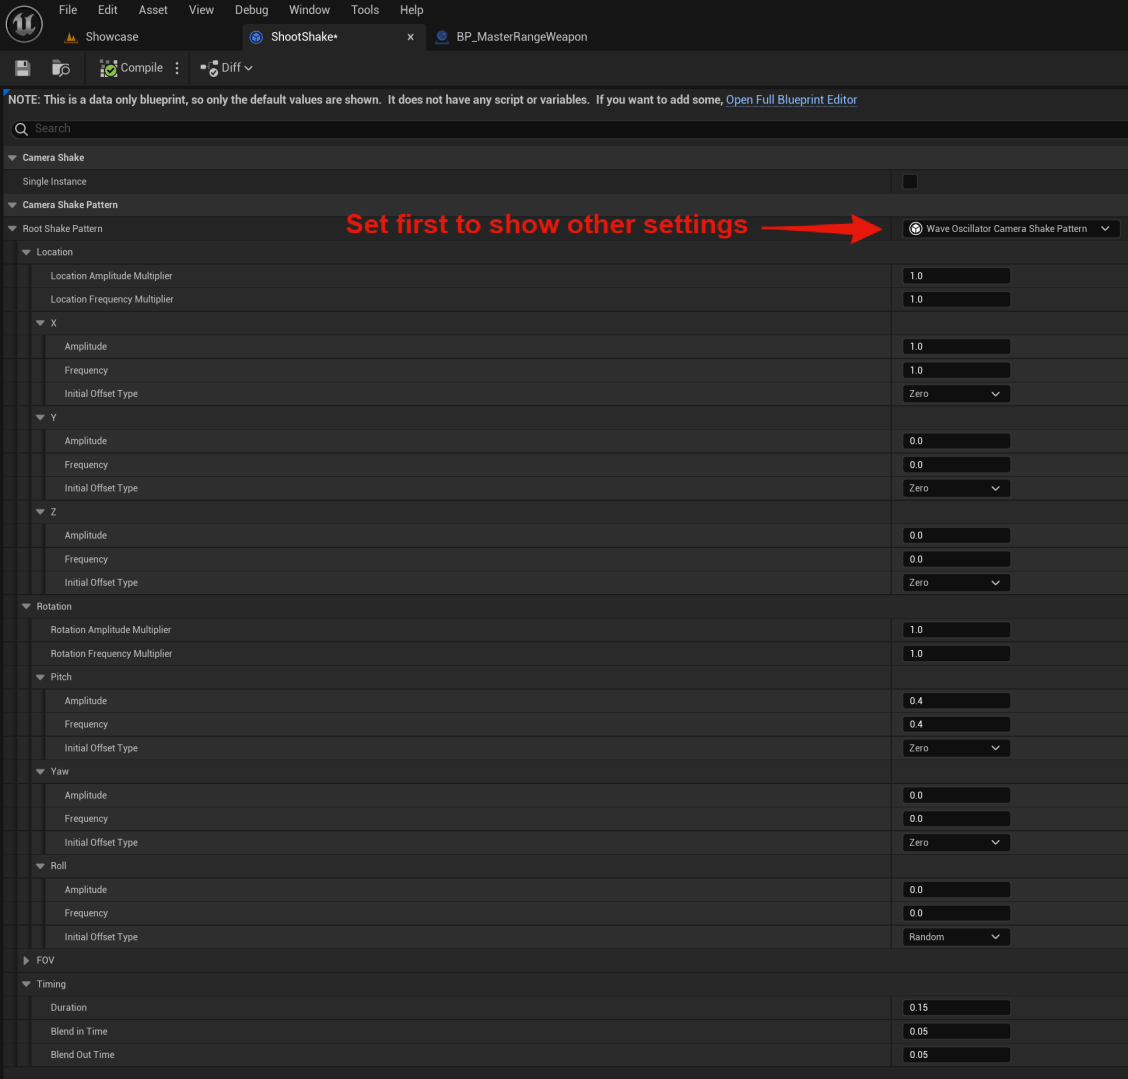The width and height of the screenshot is (1128, 1079).
Task: Switch to the BP_MasterRangeWeapon tab
Action: pyautogui.click(x=520, y=37)
